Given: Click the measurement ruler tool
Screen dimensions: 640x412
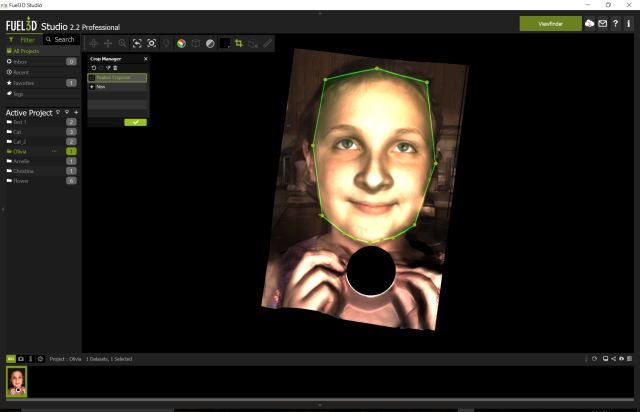Looking at the screenshot, I should click(267, 43).
